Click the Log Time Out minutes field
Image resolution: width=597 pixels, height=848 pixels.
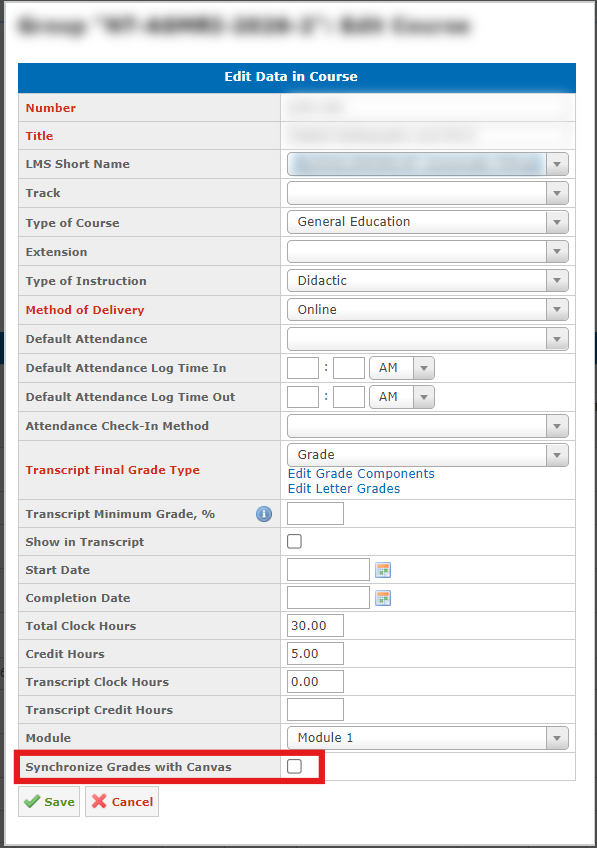click(x=349, y=397)
